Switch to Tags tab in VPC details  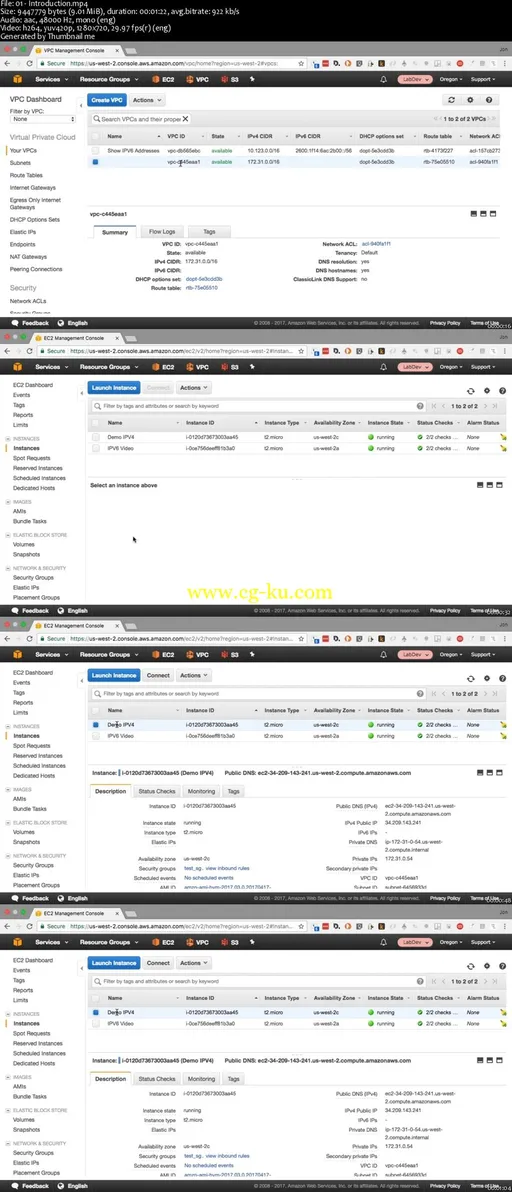pos(209,231)
